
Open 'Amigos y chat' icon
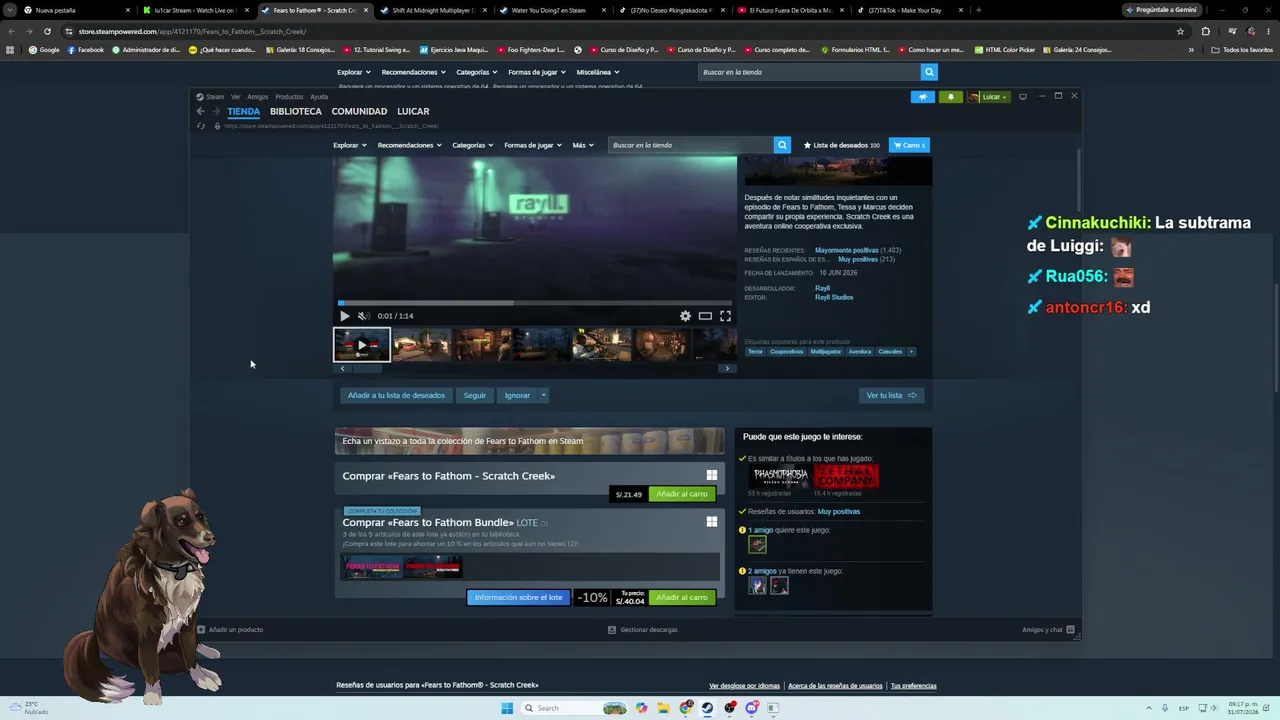point(1070,630)
